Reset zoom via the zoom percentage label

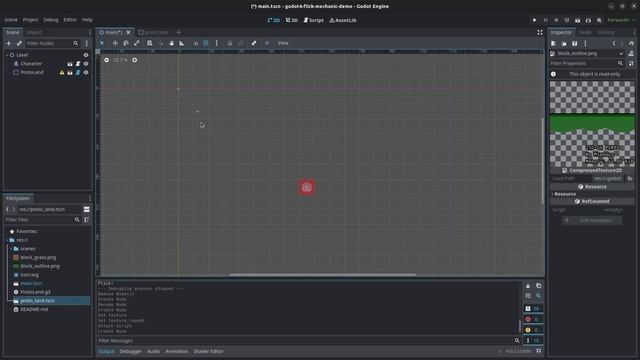[x=120, y=60]
